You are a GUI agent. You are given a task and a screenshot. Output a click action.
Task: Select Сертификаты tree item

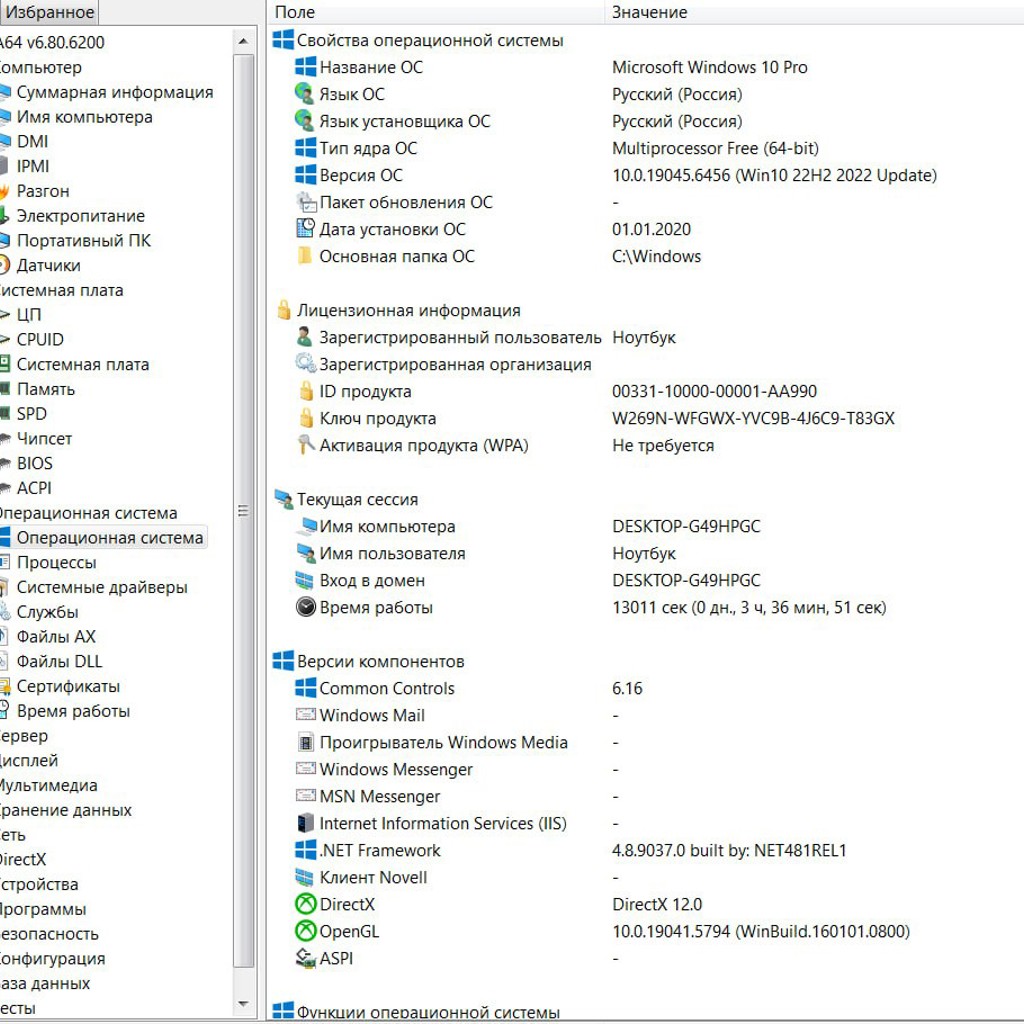coord(68,686)
